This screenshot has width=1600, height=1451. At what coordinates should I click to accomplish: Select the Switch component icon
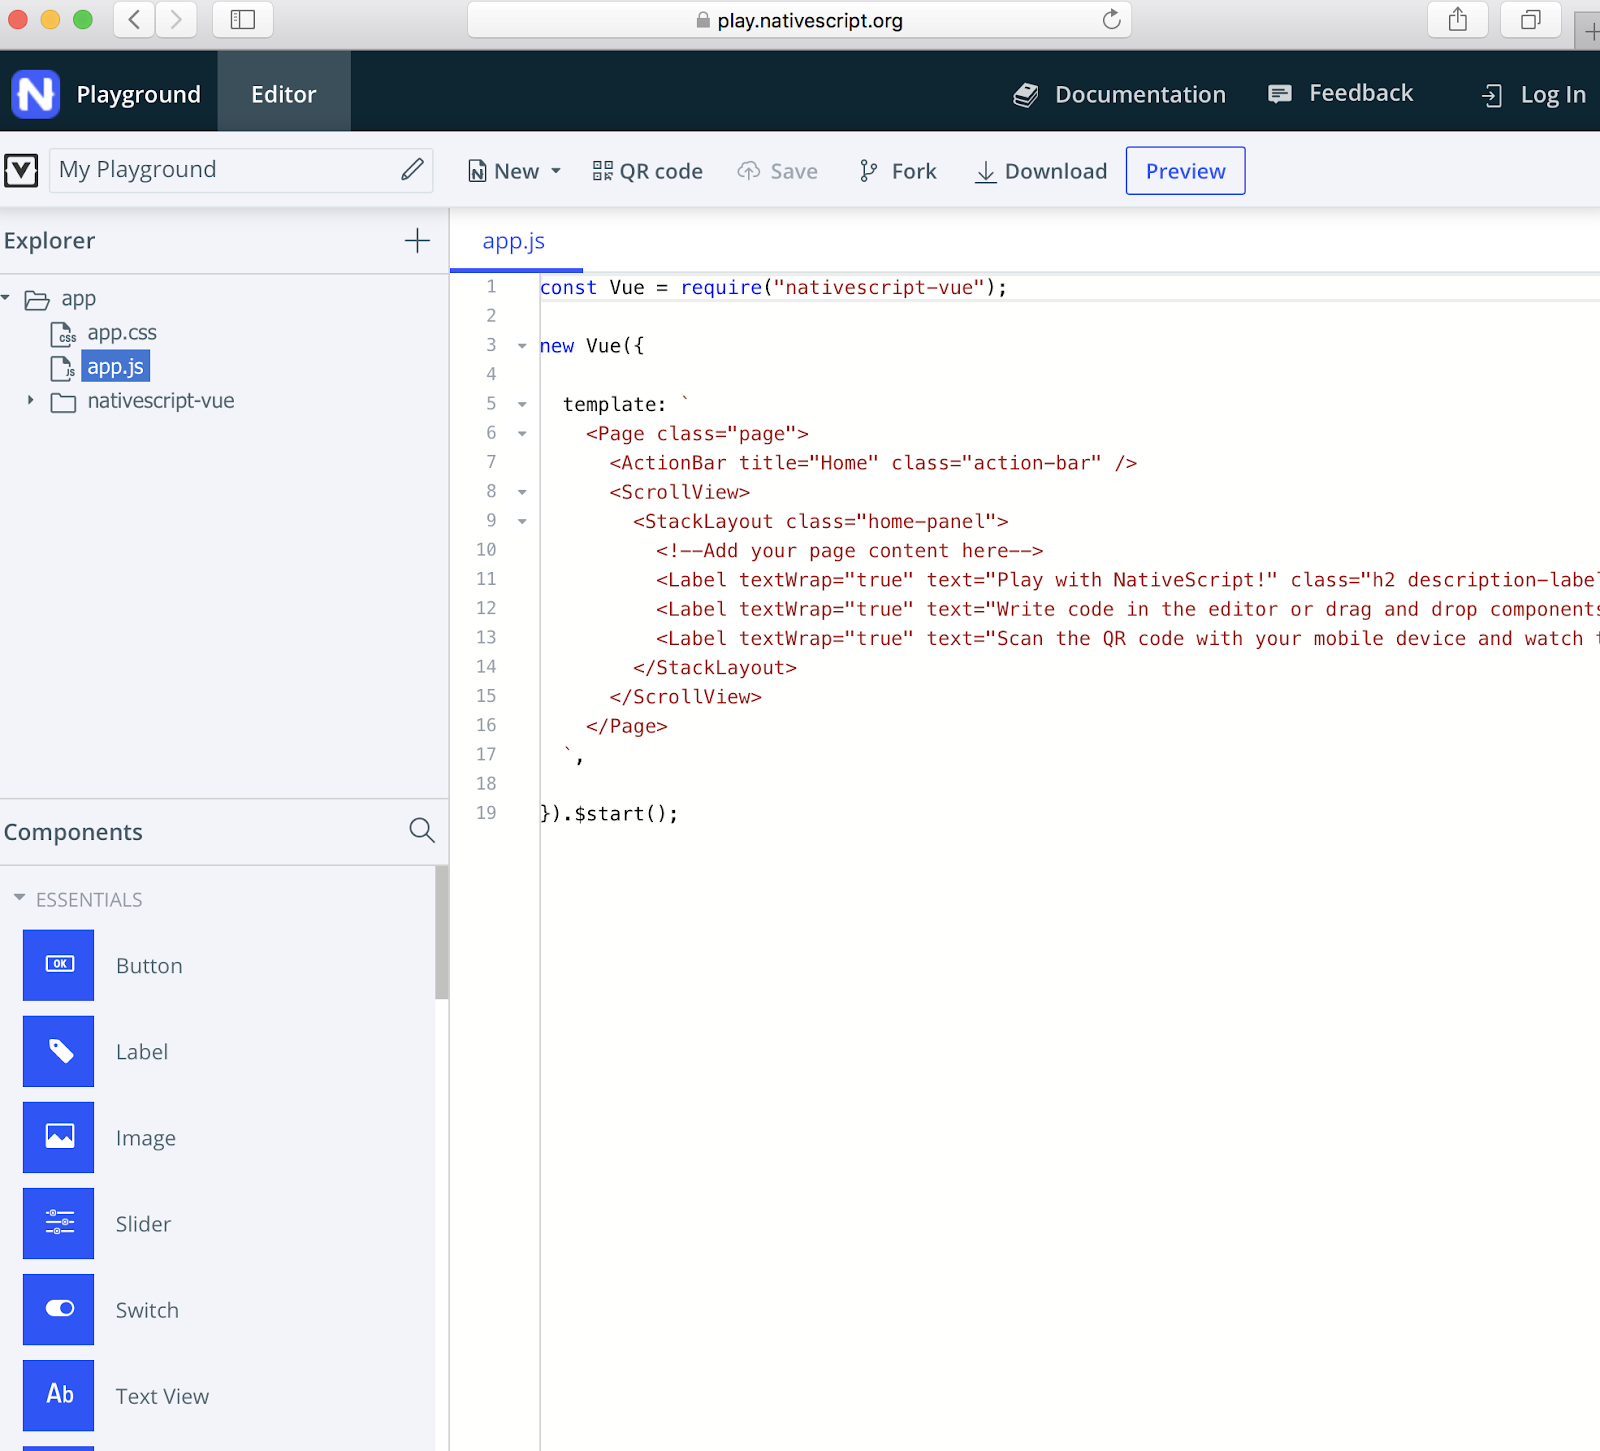[x=59, y=1309]
